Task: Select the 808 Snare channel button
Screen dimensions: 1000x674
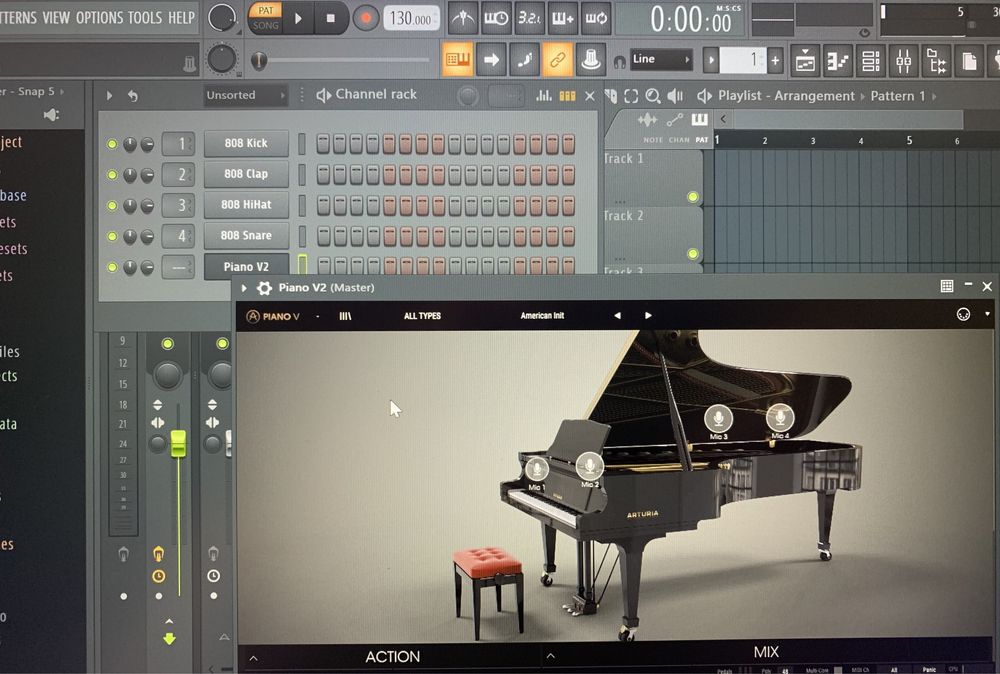Action: 246,235
